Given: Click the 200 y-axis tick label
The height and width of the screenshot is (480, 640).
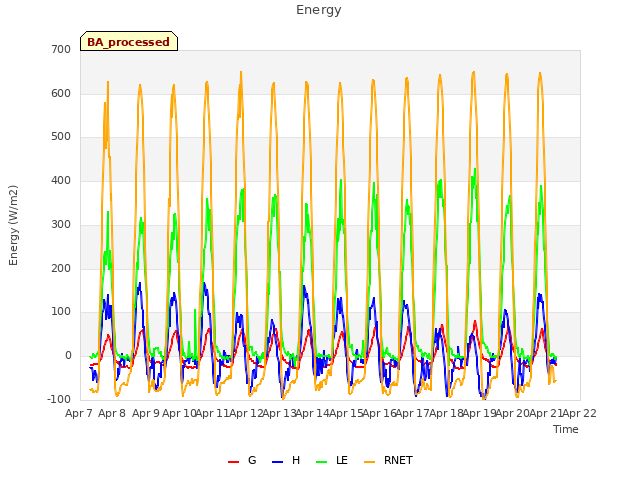Looking at the screenshot, I should click(x=61, y=268).
